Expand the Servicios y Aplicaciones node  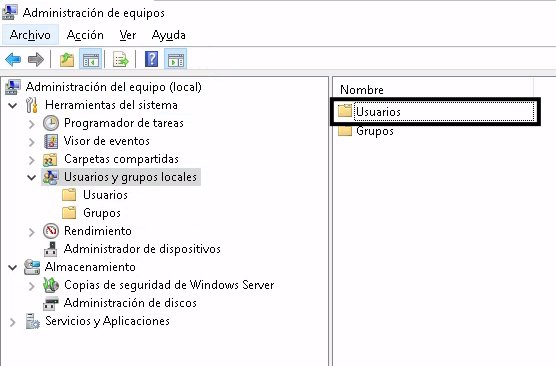point(13,322)
